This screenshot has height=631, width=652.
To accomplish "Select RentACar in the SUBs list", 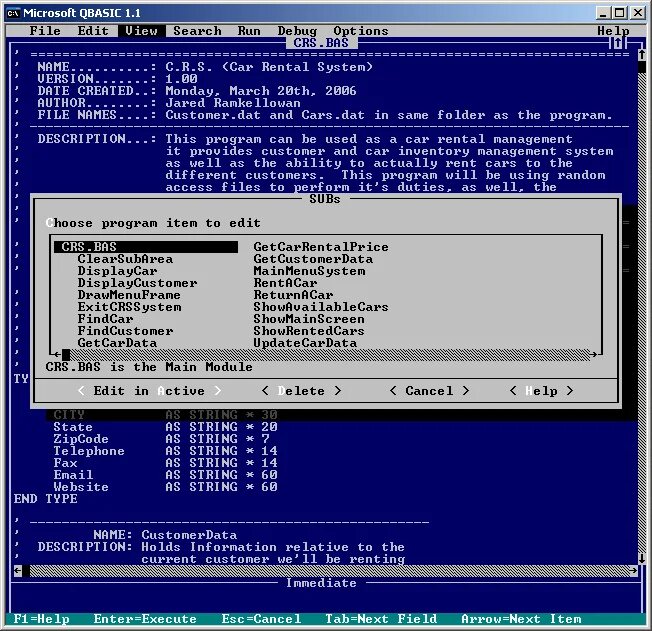I will (285, 283).
